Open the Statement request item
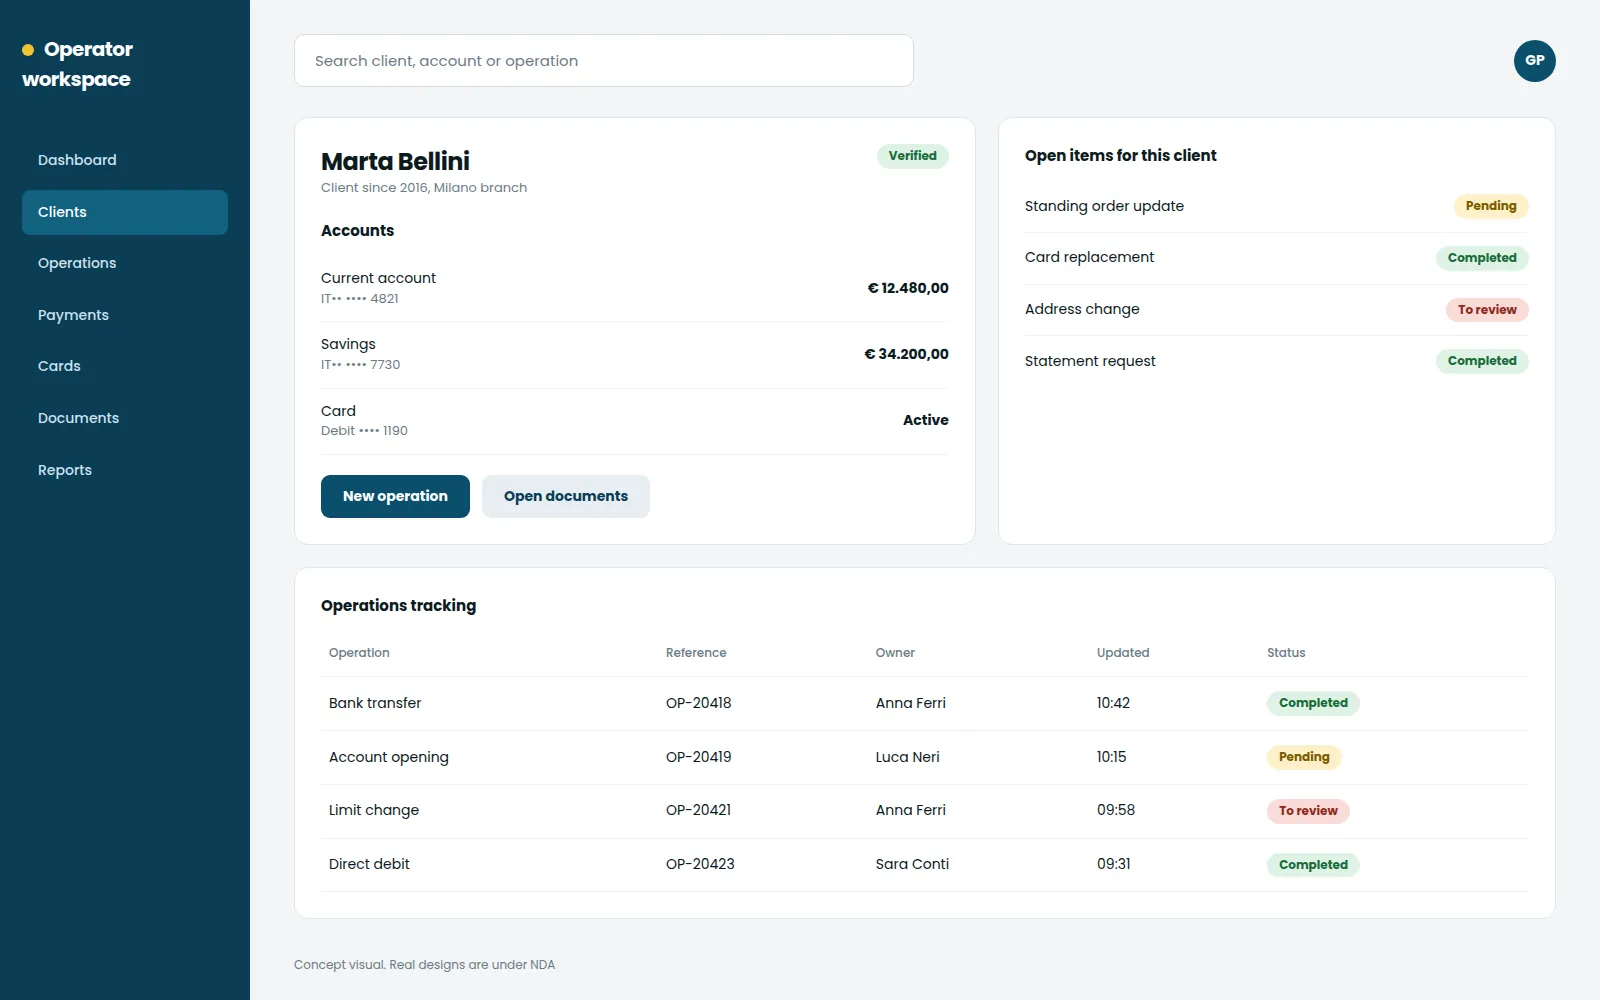Image resolution: width=1600 pixels, height=1000 pixels. click(1276, 361)
